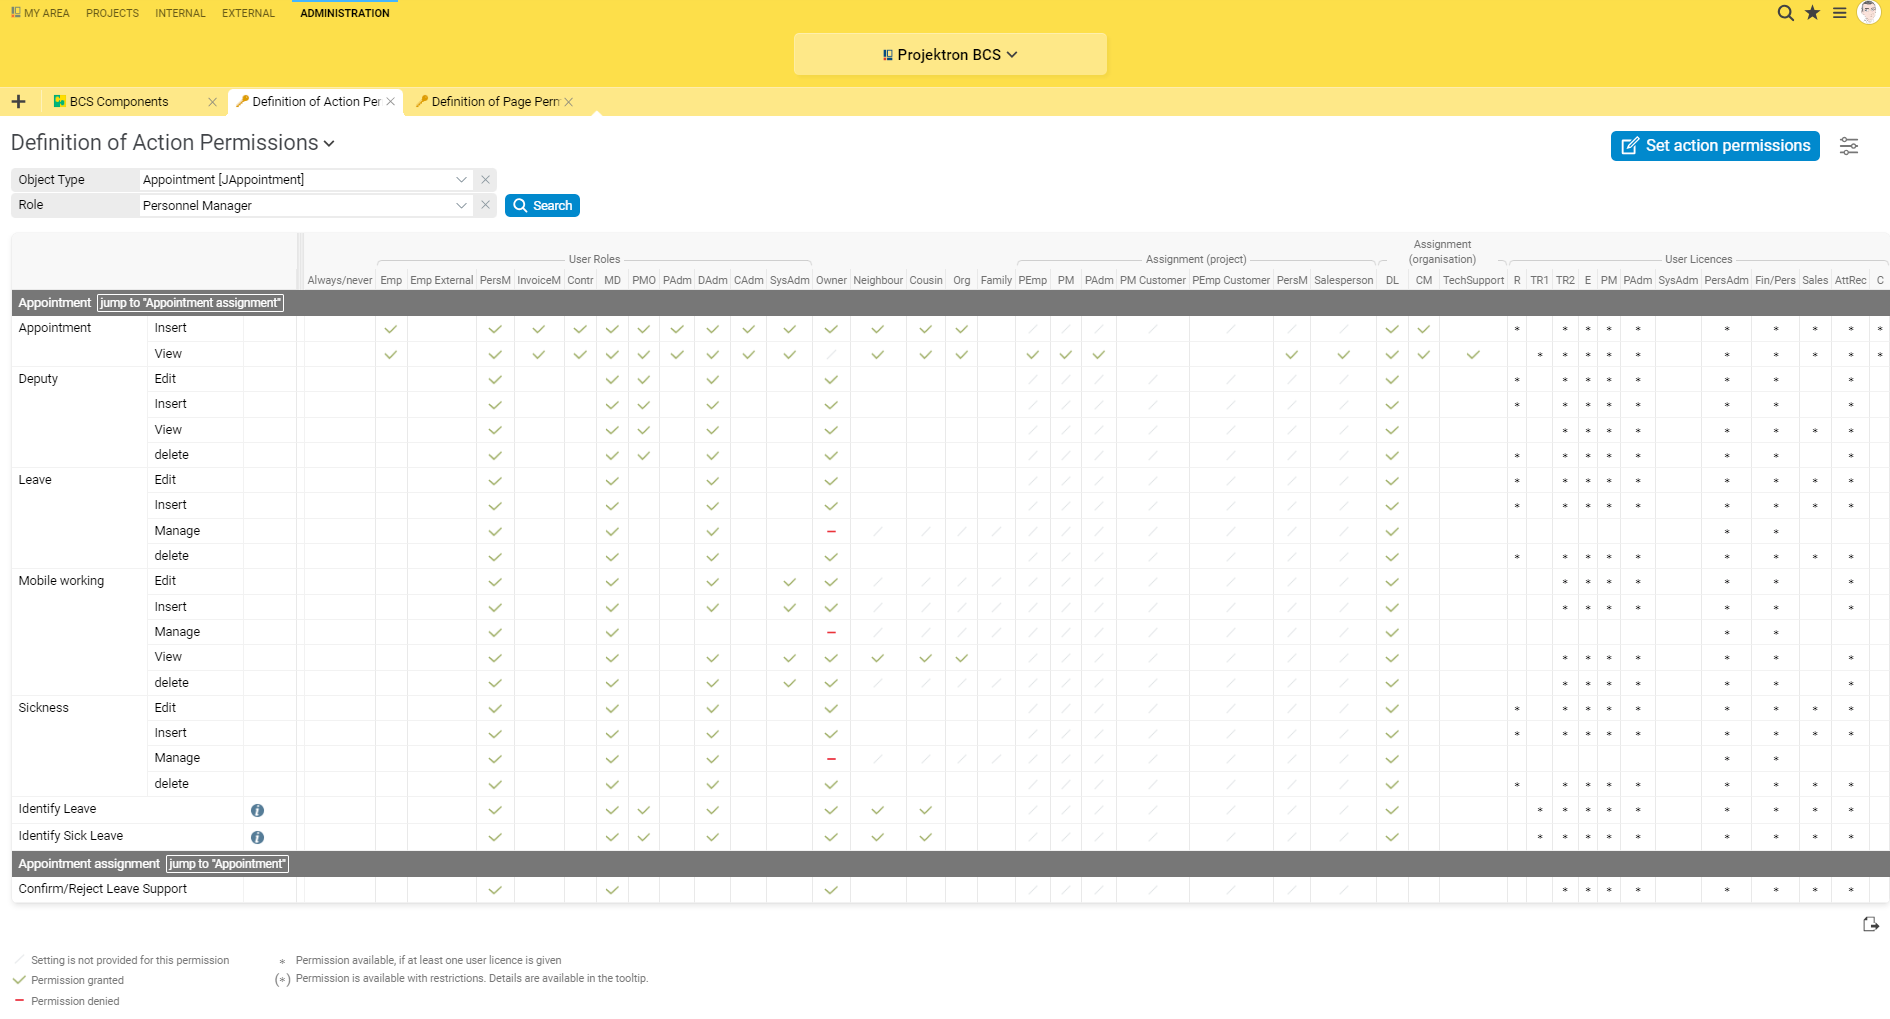Toggle Confirm/Reject Leave Support for Owner
Image resolution: width=1890 pixels, height=1019 pixels.
tap(831, 890)
